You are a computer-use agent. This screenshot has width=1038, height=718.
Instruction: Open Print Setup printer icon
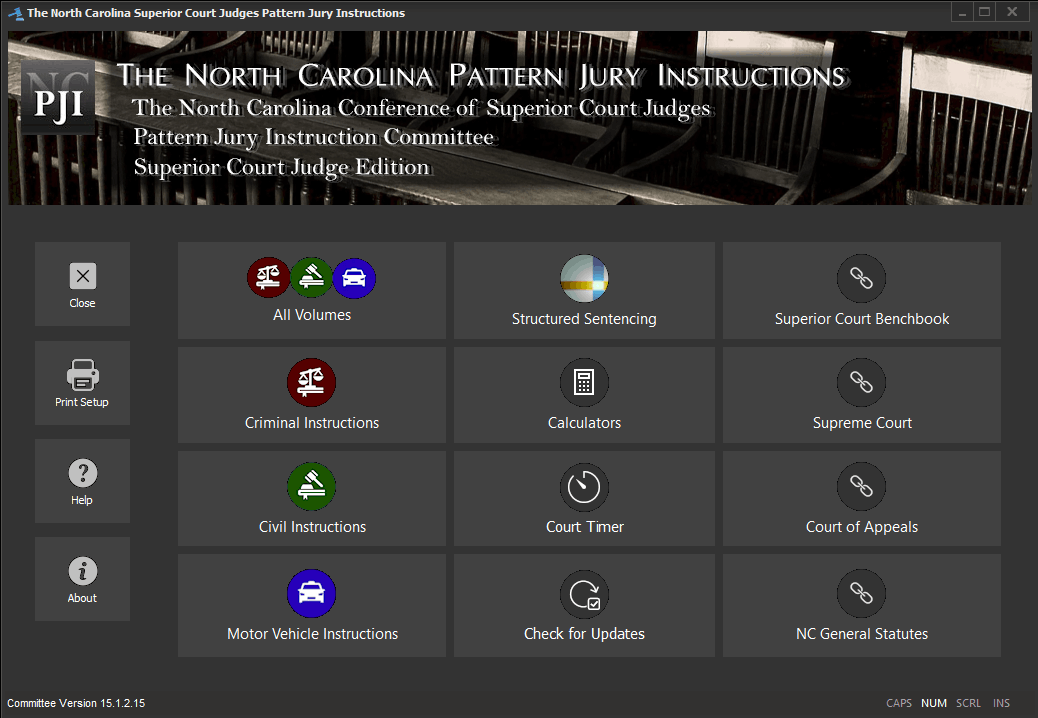tap(83, 375)
